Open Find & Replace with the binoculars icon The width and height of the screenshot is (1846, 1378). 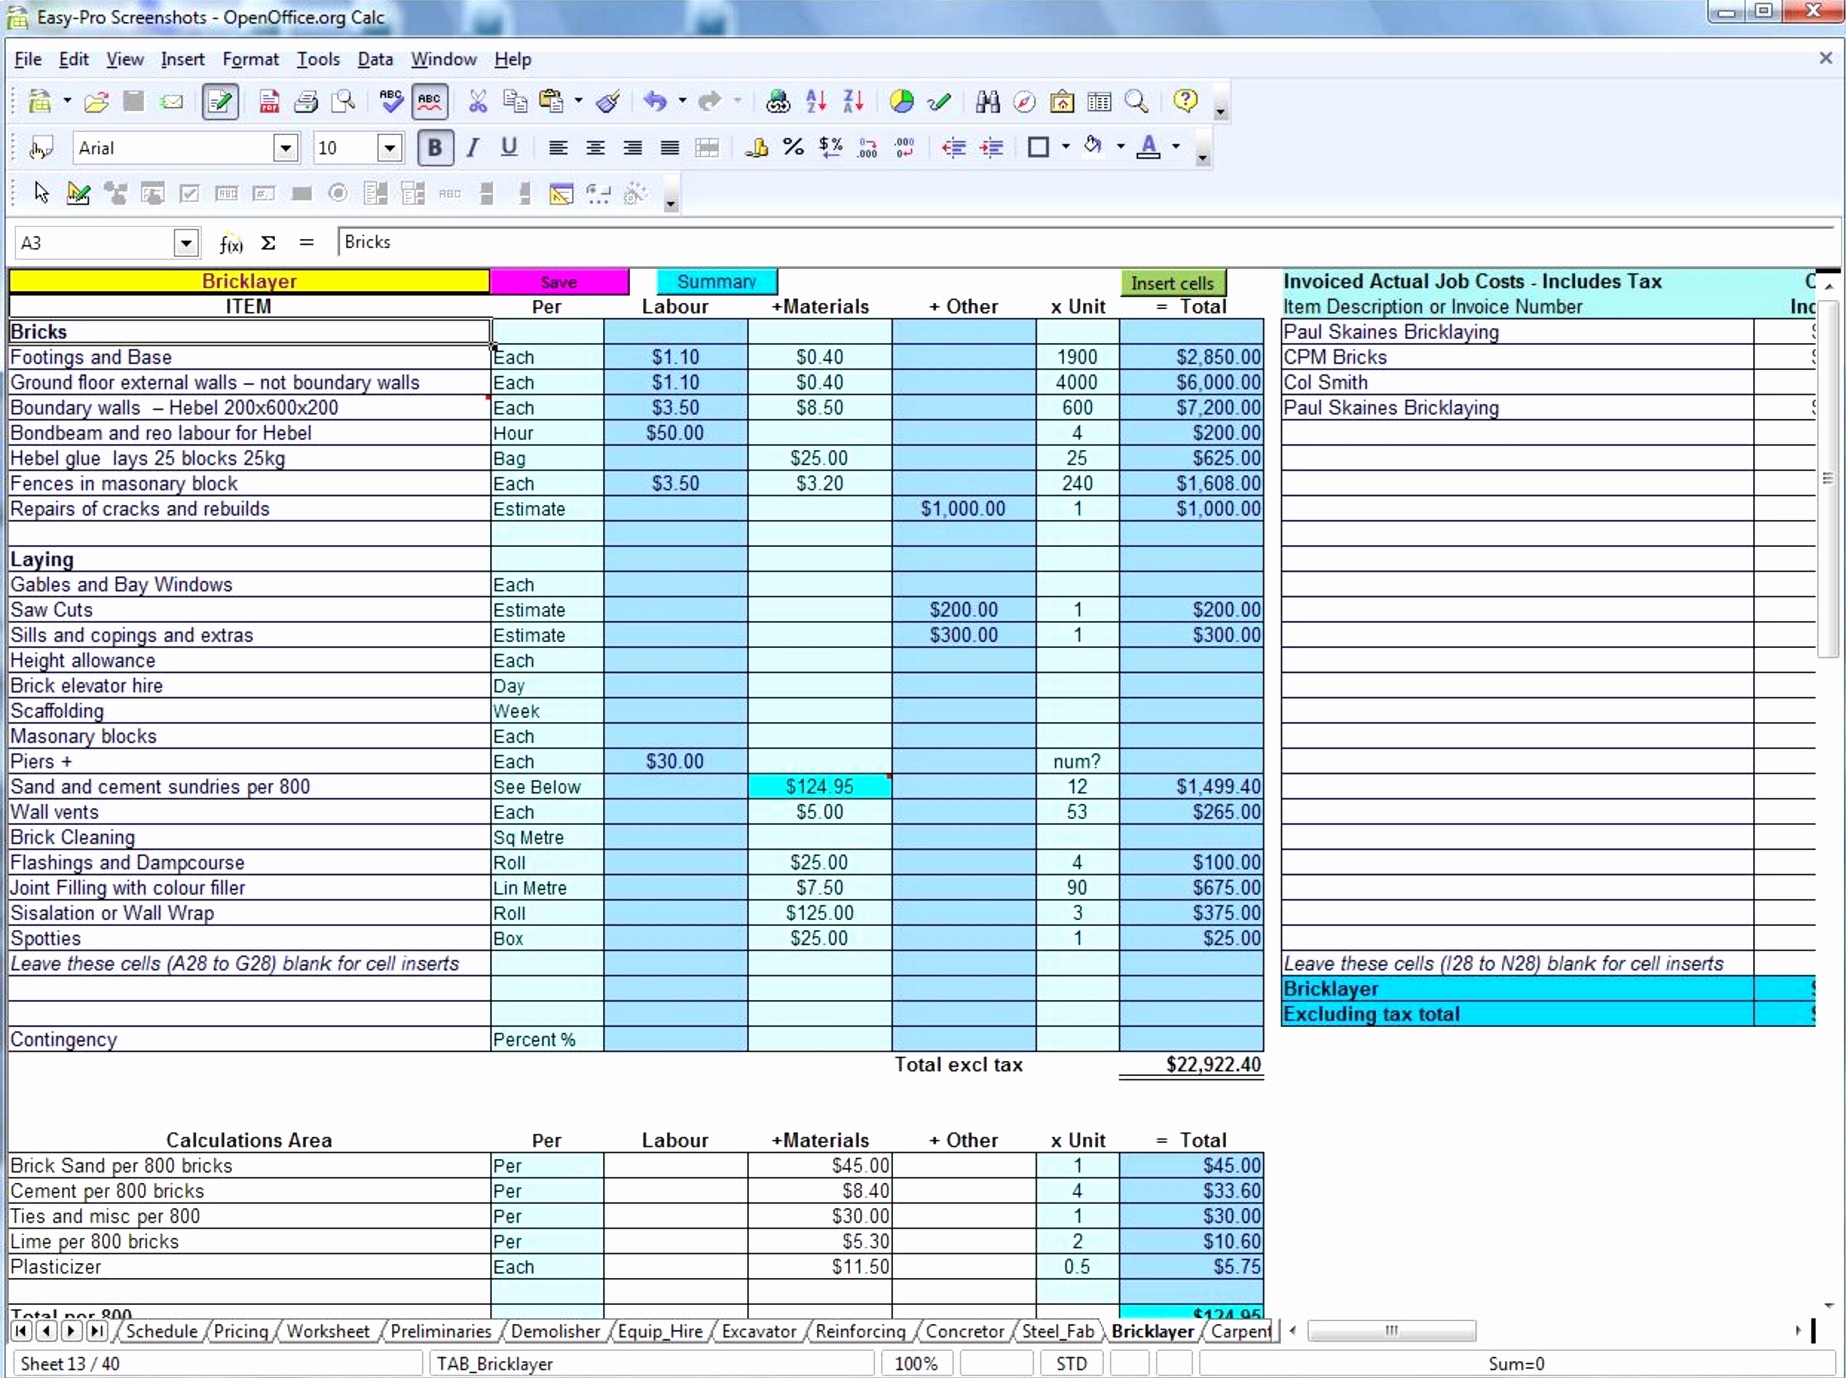987,101
